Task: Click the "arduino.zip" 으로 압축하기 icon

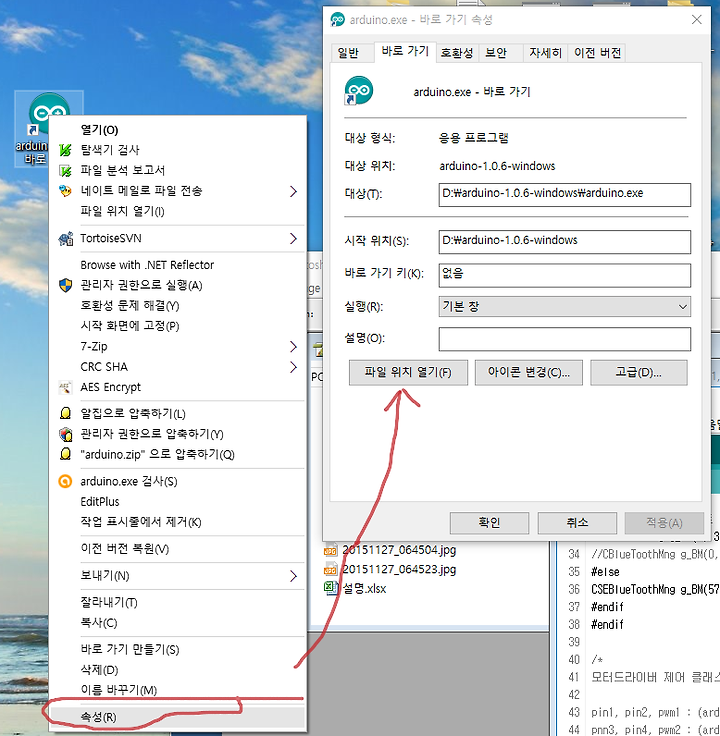Action: (x=65, y=454)
